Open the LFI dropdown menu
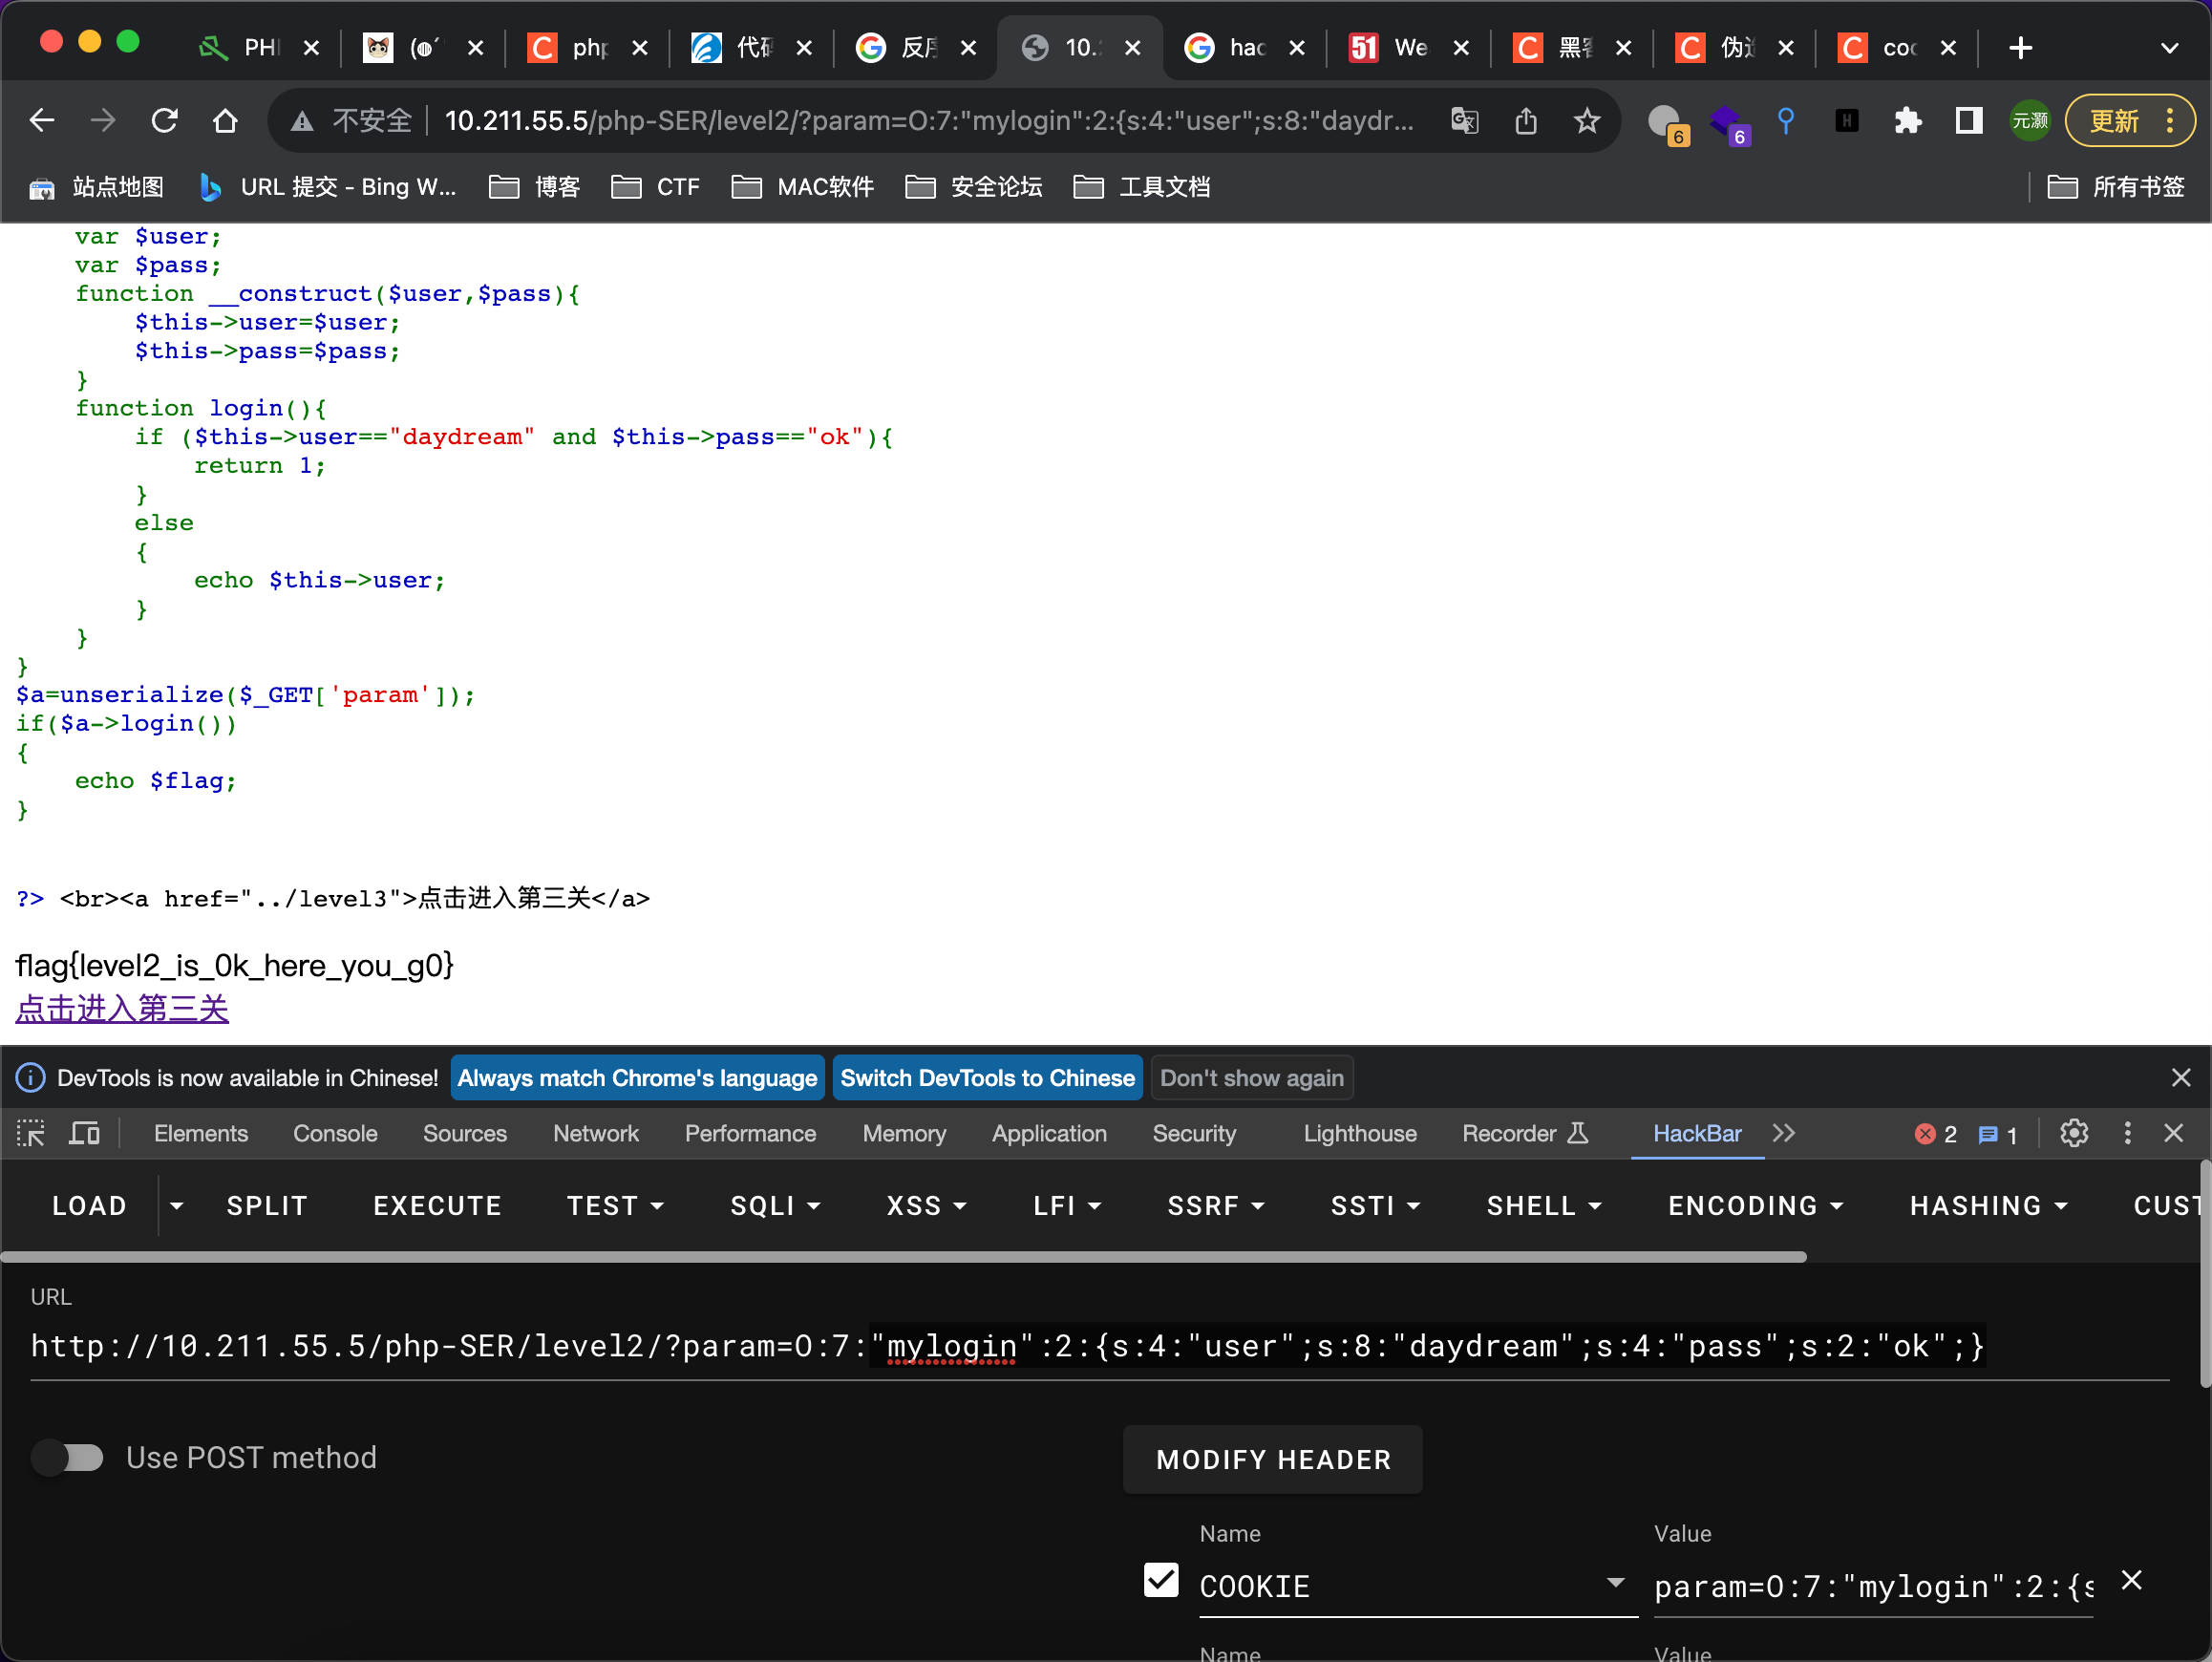The height and width of the screenshot is (1662, 2212). (1066, 1206)
